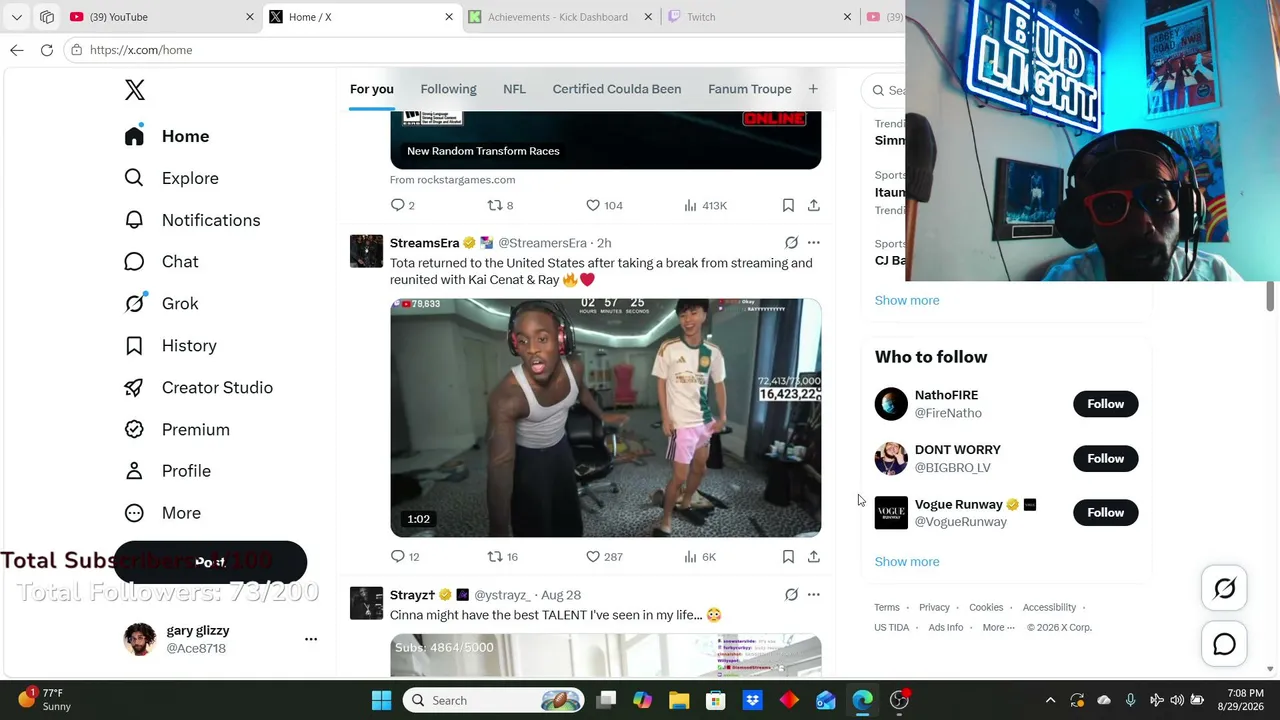Open StreamsEra profile avatar
Screen dimensions: 1280x720
(x=366, y=251)
